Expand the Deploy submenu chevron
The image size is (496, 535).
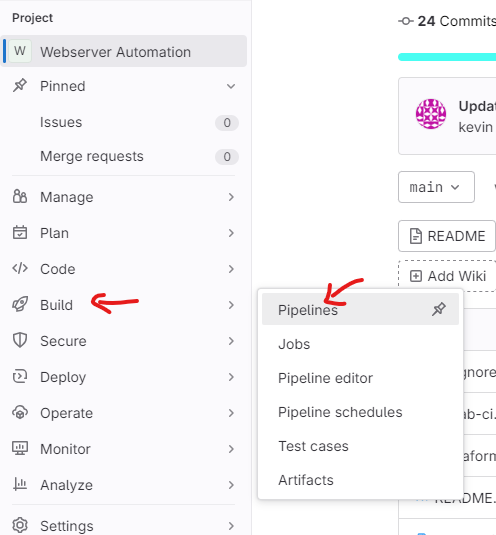[231, 377]
